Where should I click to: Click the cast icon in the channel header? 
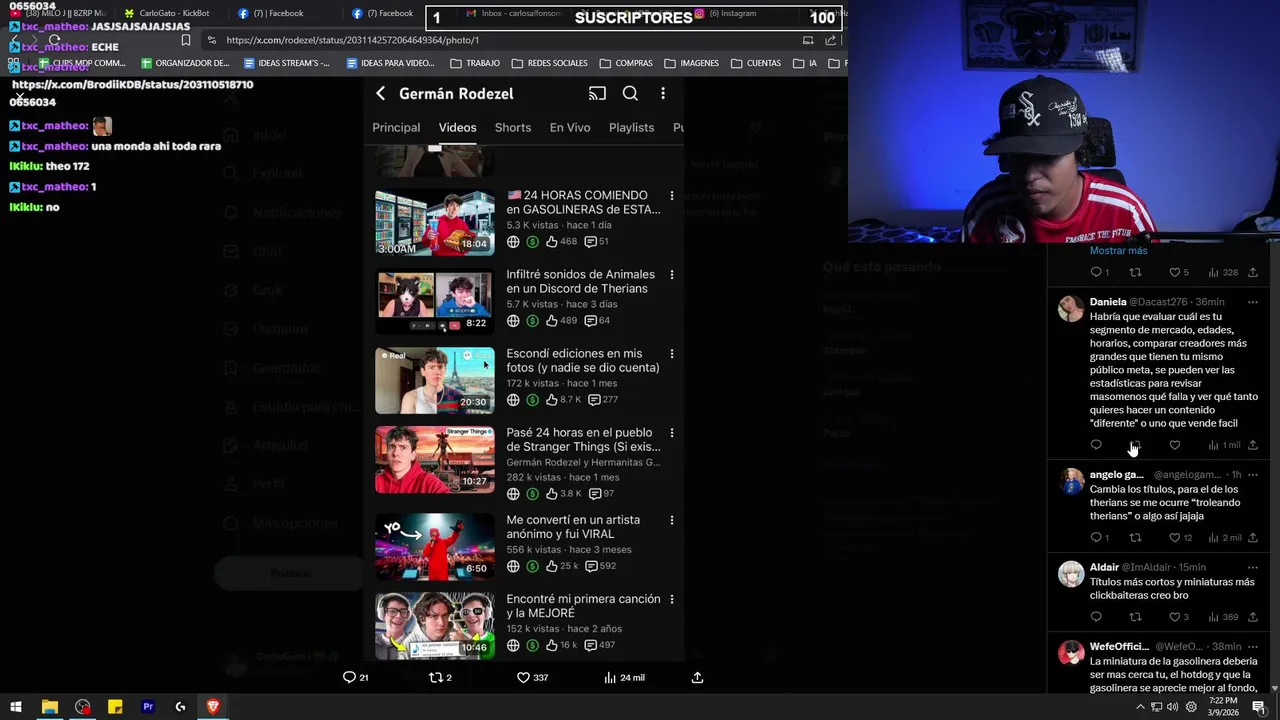click(x=597, y=93)
